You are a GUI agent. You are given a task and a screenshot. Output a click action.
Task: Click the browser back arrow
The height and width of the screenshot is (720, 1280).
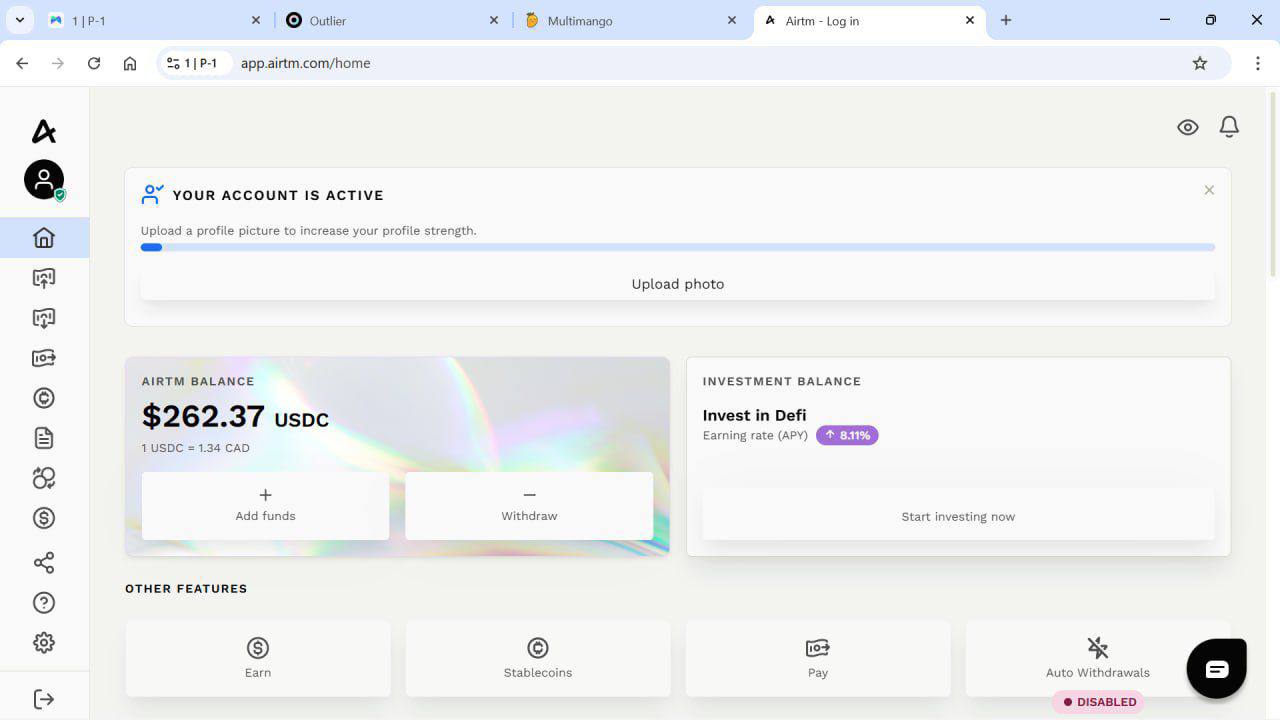[x=22, y=63]
